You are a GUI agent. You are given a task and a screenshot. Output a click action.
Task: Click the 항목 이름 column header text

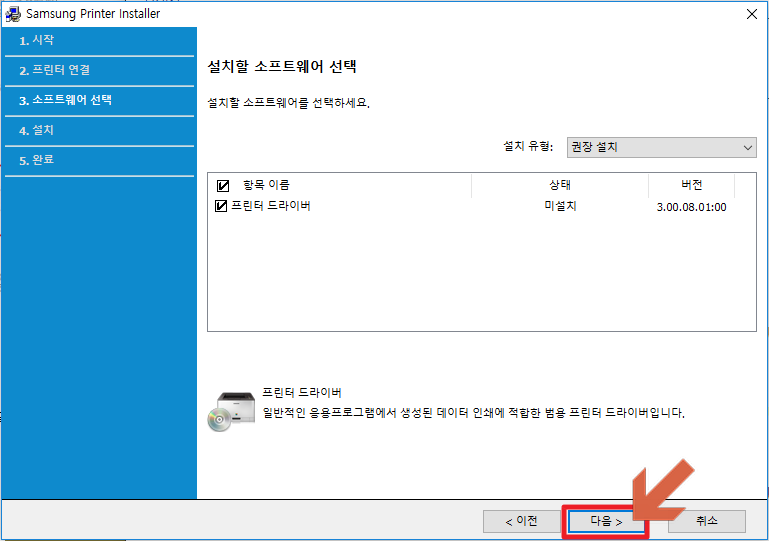[266, 185]
